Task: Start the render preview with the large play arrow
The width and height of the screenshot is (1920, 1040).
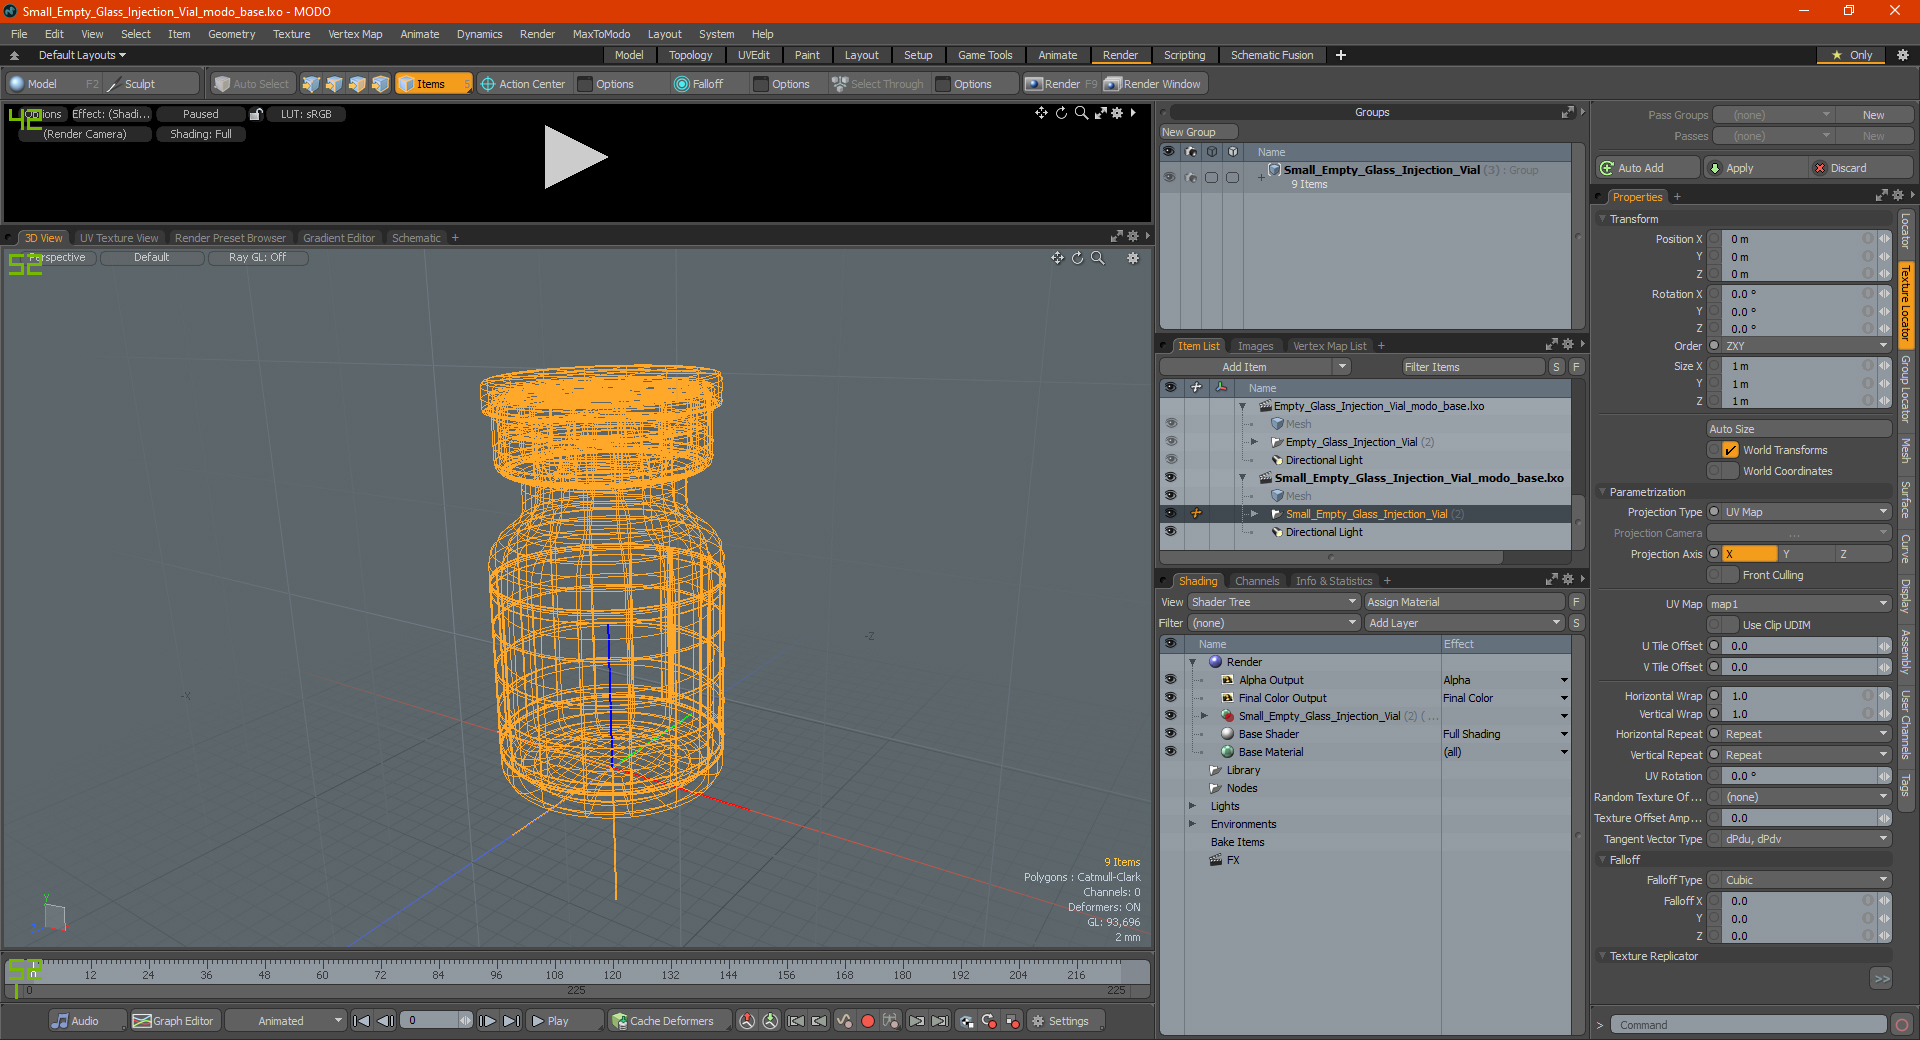Action: [x=575, y=157]
